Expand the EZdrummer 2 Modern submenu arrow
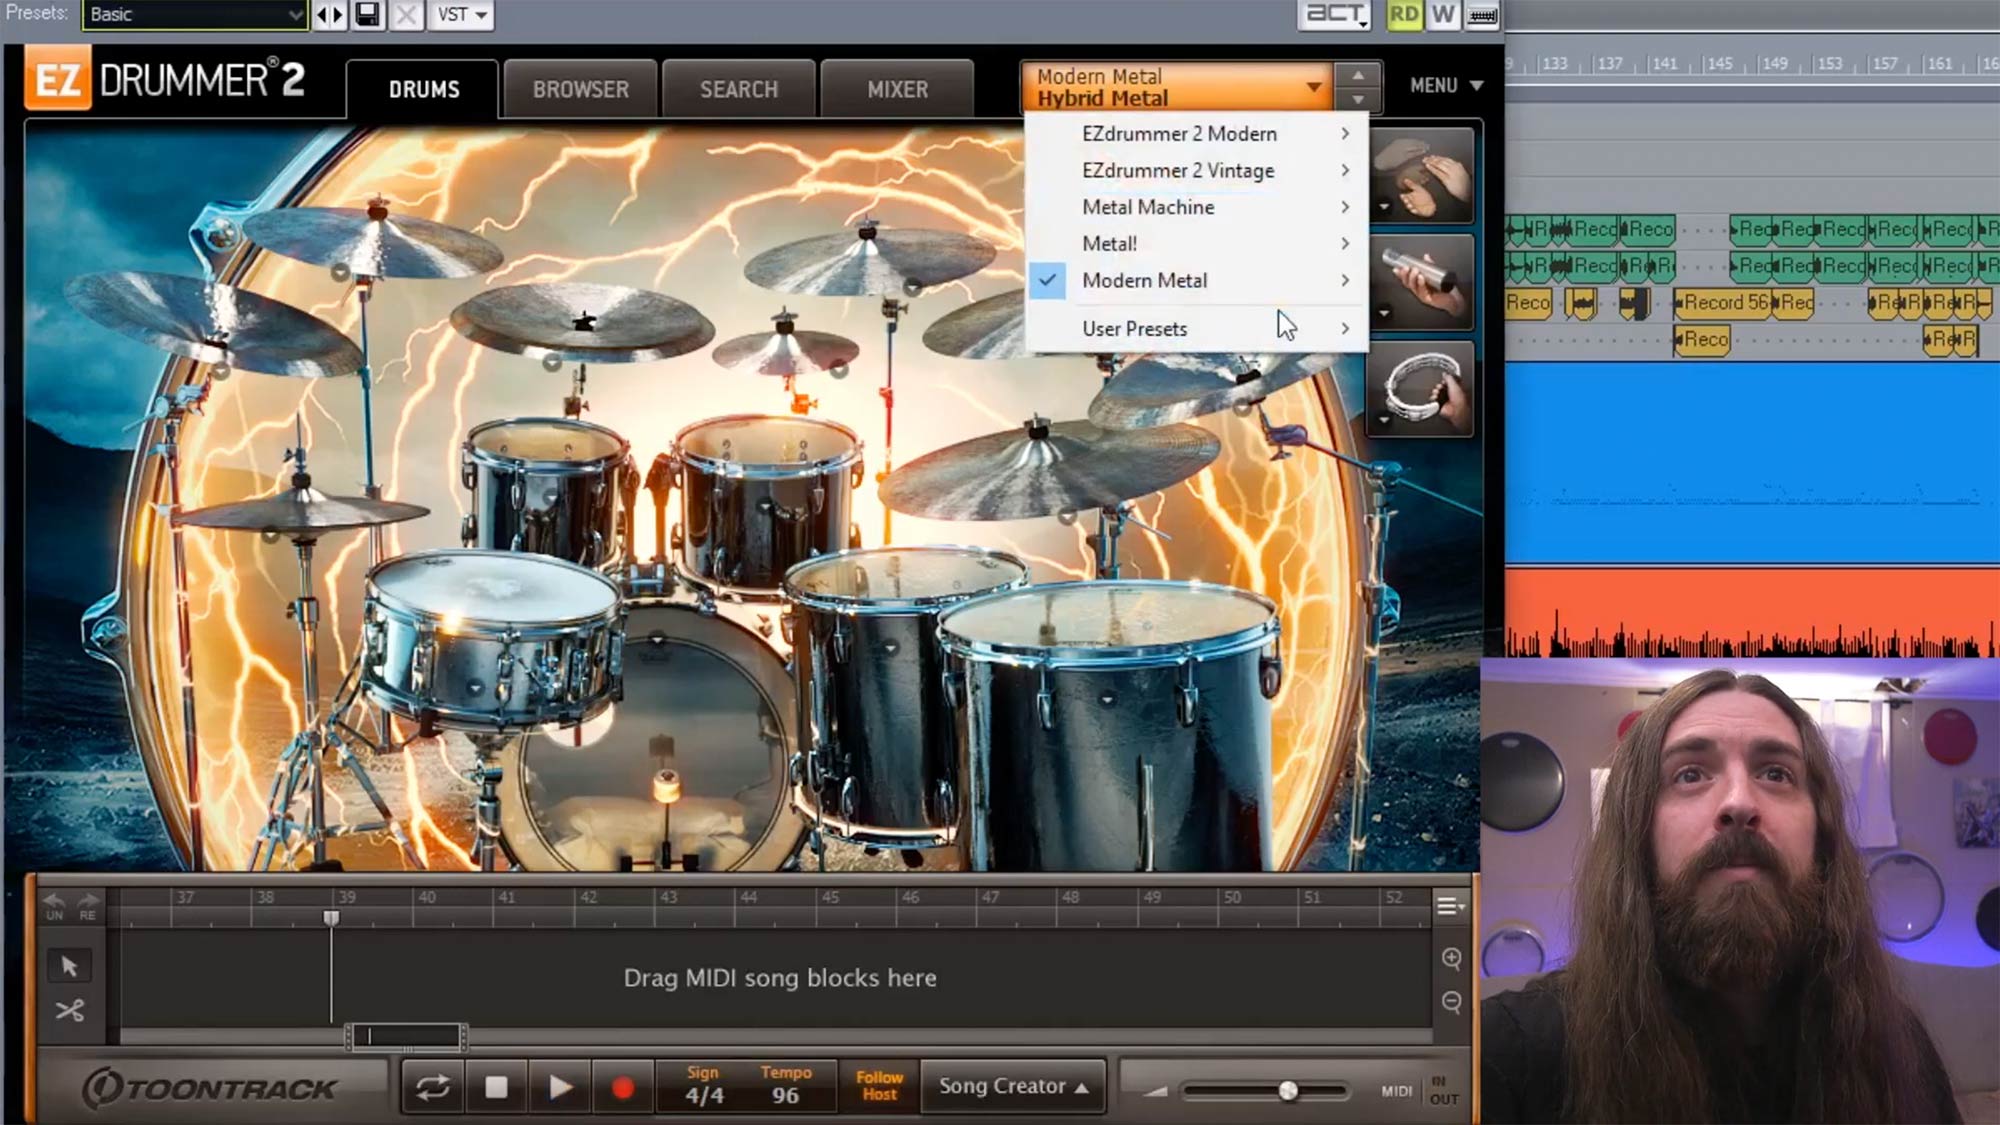This screenshot has width=2000, height=1125. point(1345,134)
